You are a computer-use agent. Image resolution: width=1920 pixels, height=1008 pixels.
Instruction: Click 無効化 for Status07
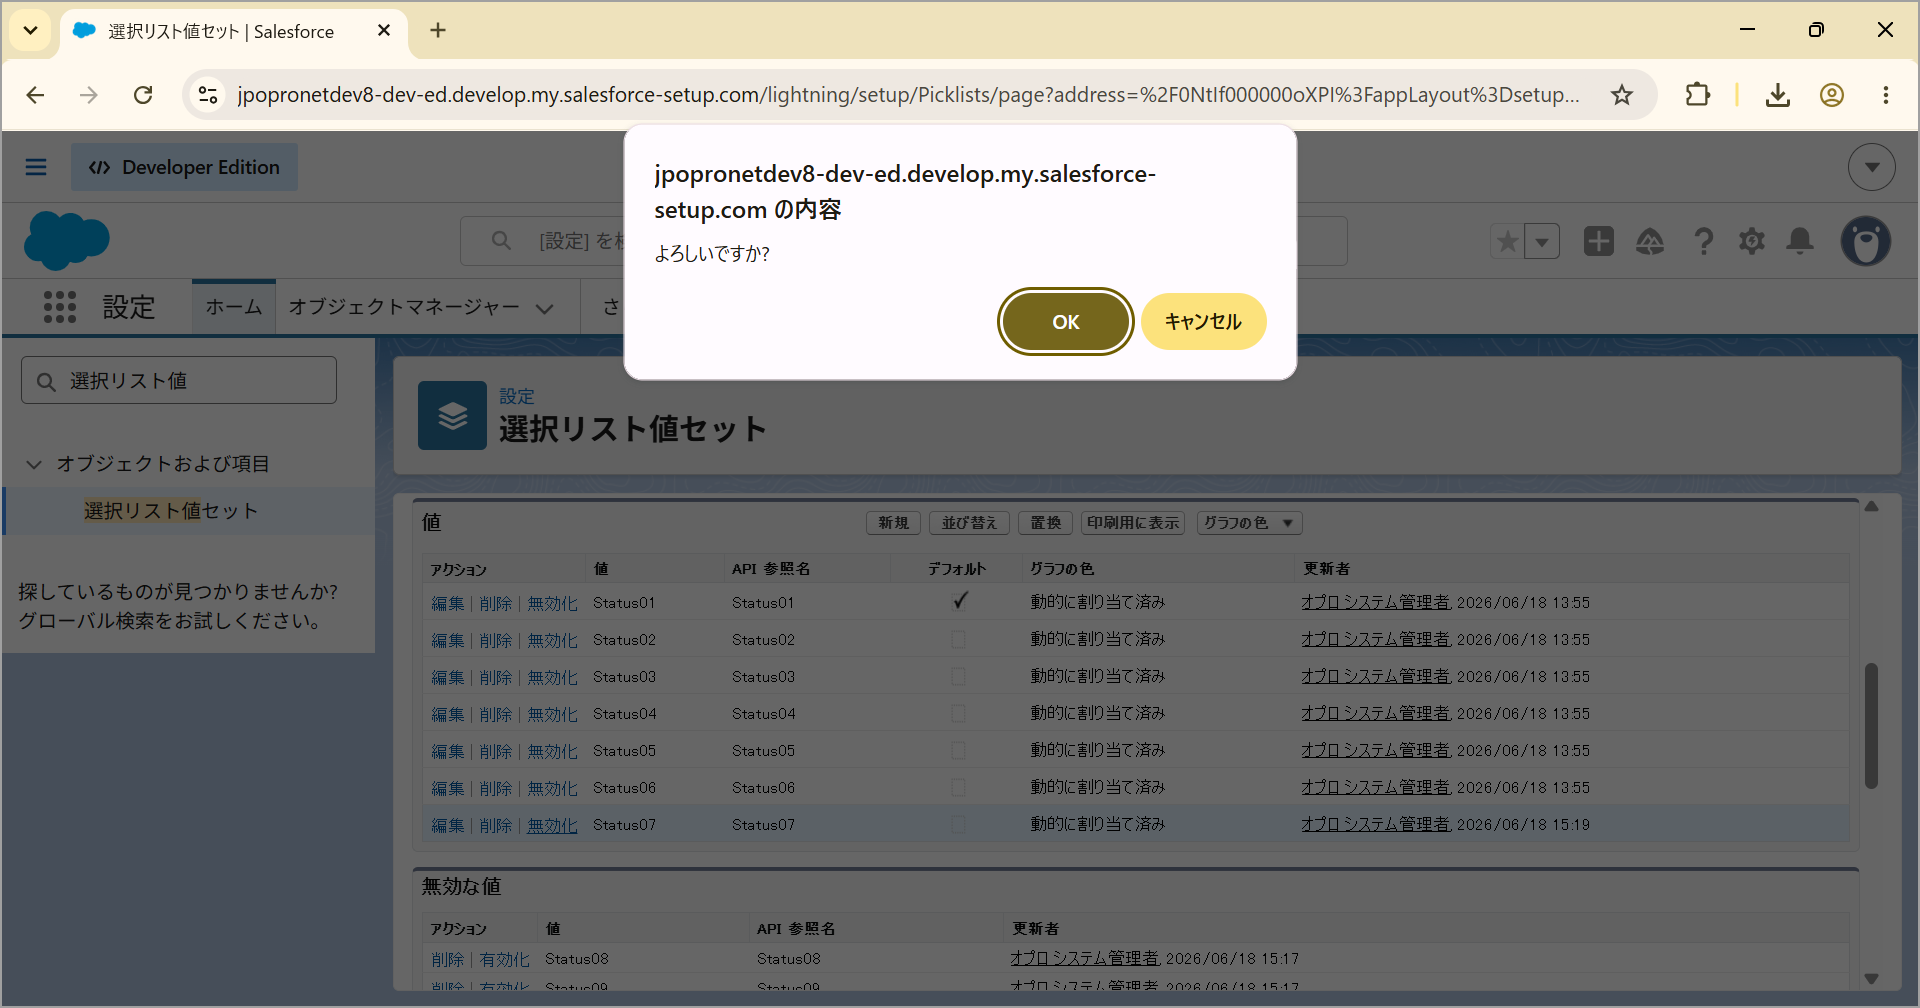pos(552,825)
